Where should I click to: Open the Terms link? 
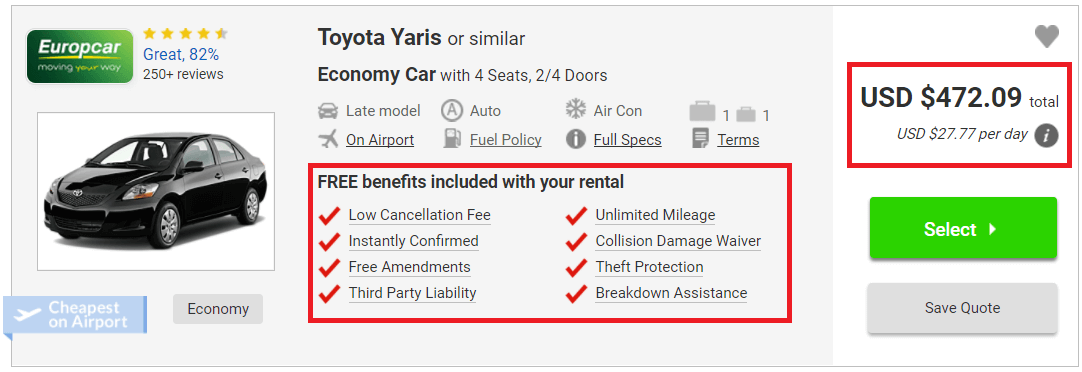738,140
